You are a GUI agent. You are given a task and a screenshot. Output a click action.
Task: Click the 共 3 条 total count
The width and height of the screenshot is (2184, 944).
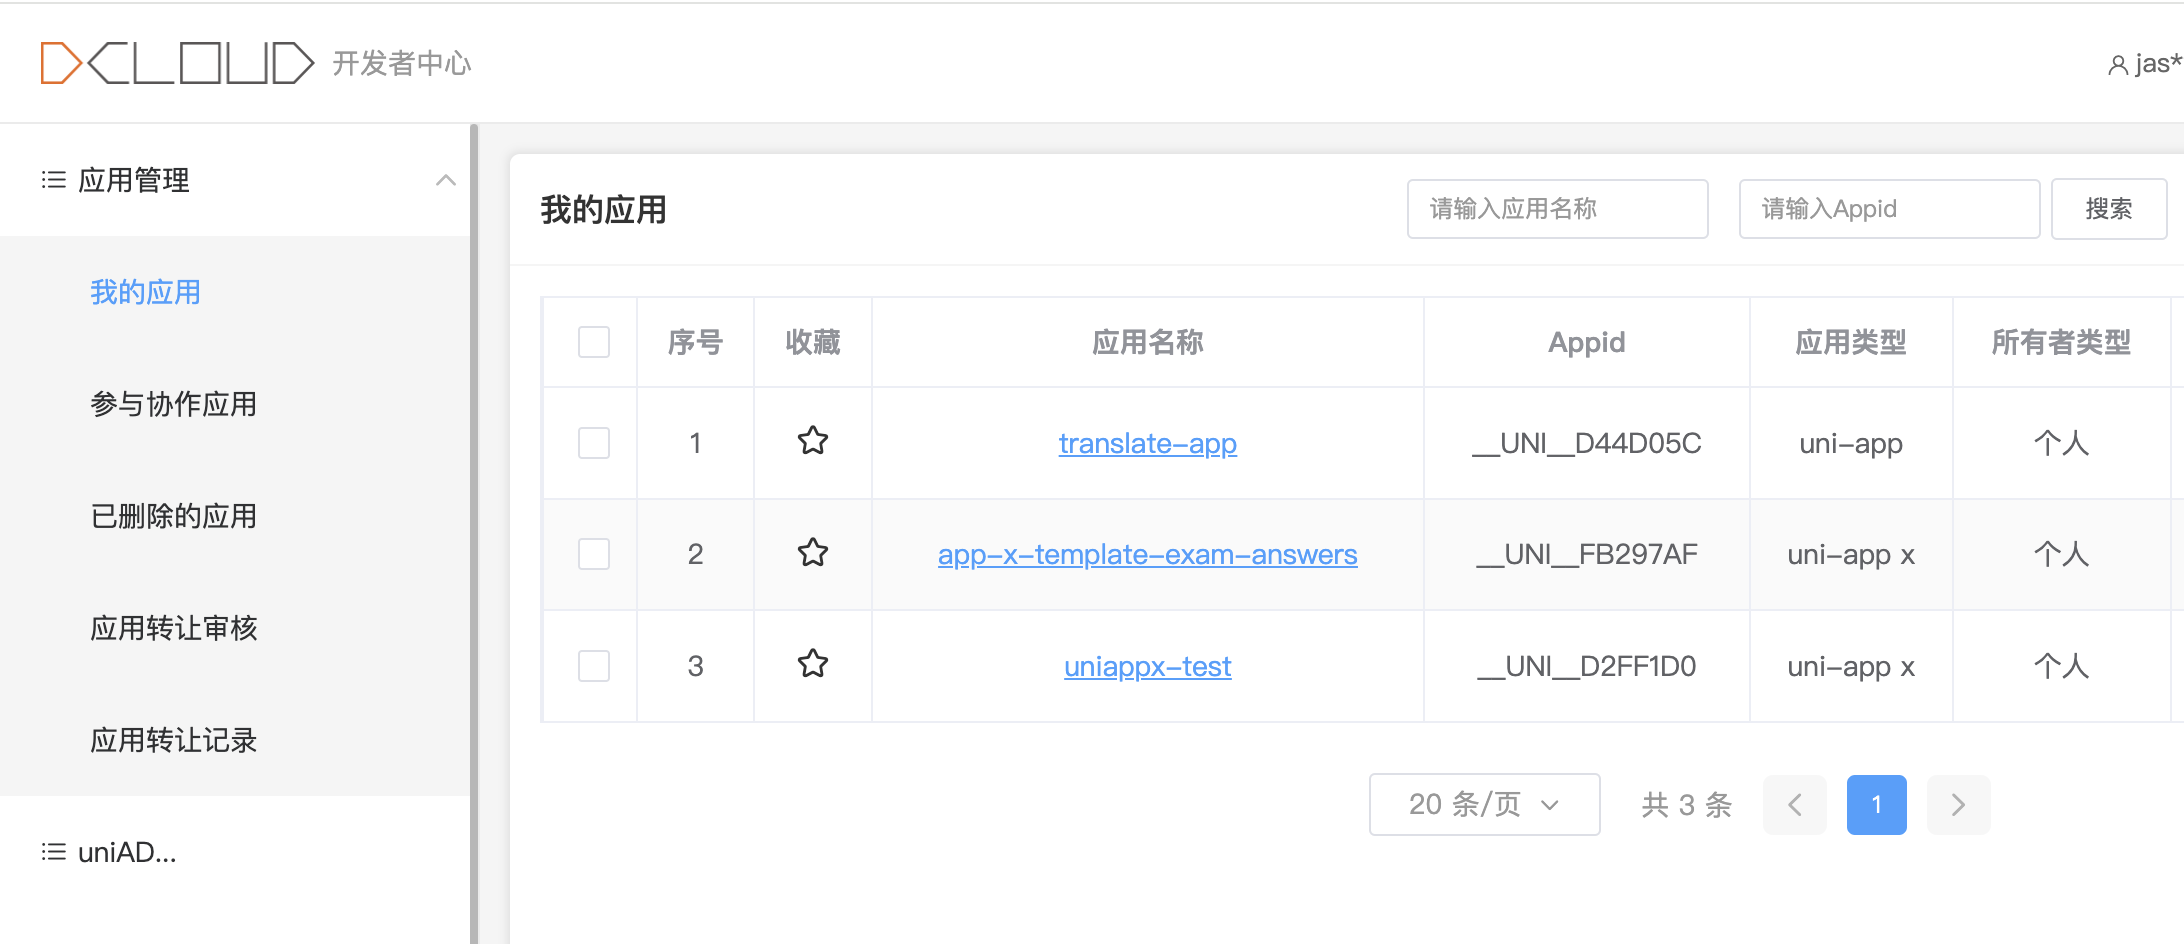(x=1687, y=804)
